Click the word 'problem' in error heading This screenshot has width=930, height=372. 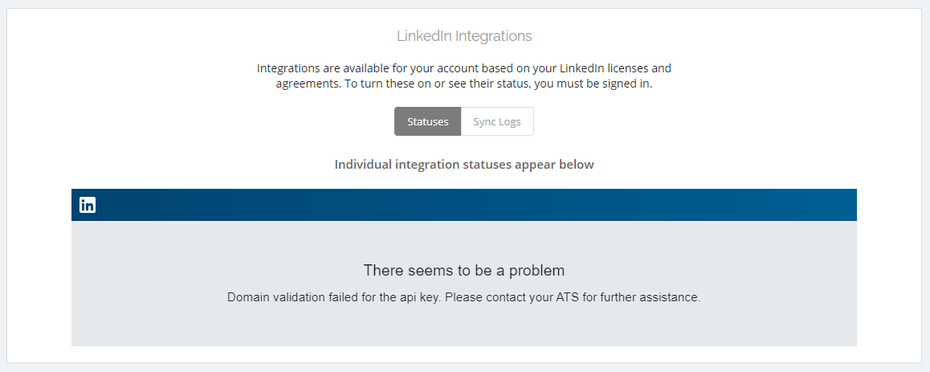click(539, 271)
